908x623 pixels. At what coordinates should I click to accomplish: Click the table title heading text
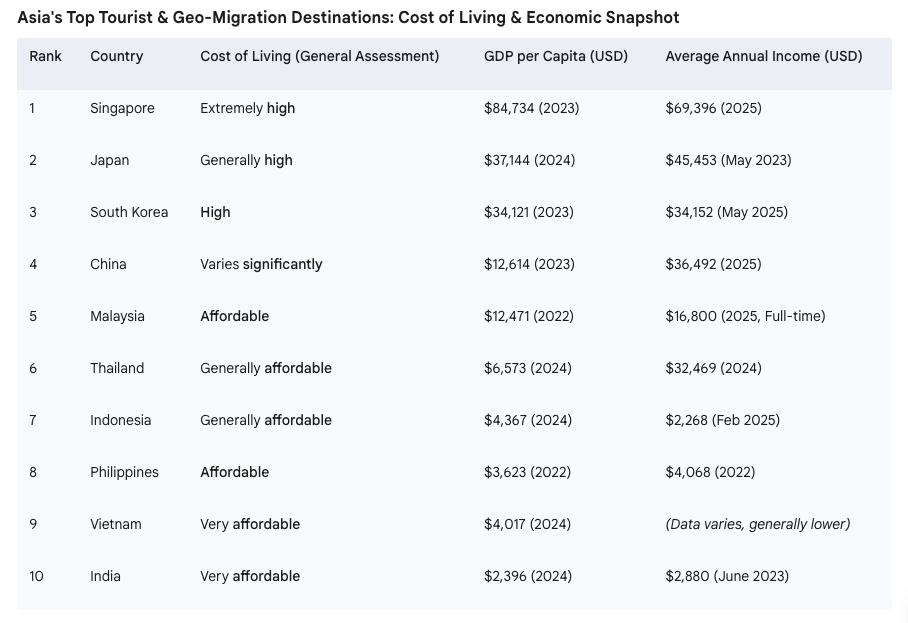[x=348, y=17]
